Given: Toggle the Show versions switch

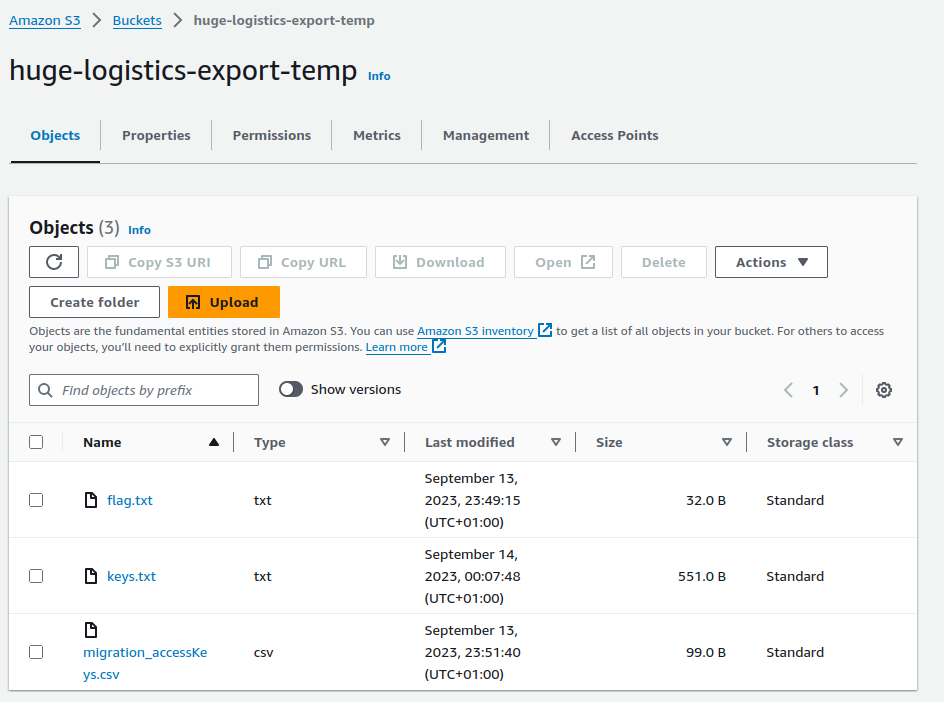Looking at the screenshot, I should (291, 389).
